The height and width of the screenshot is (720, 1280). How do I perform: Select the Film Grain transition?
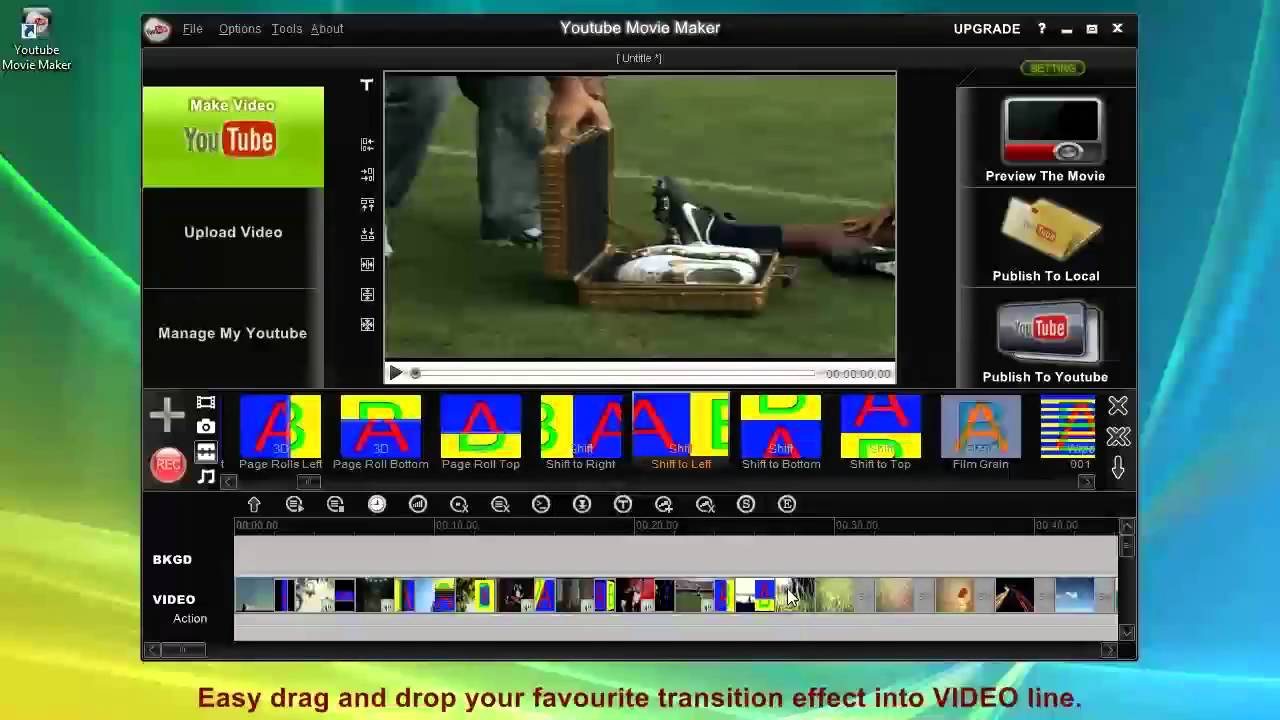click(981, 433)
